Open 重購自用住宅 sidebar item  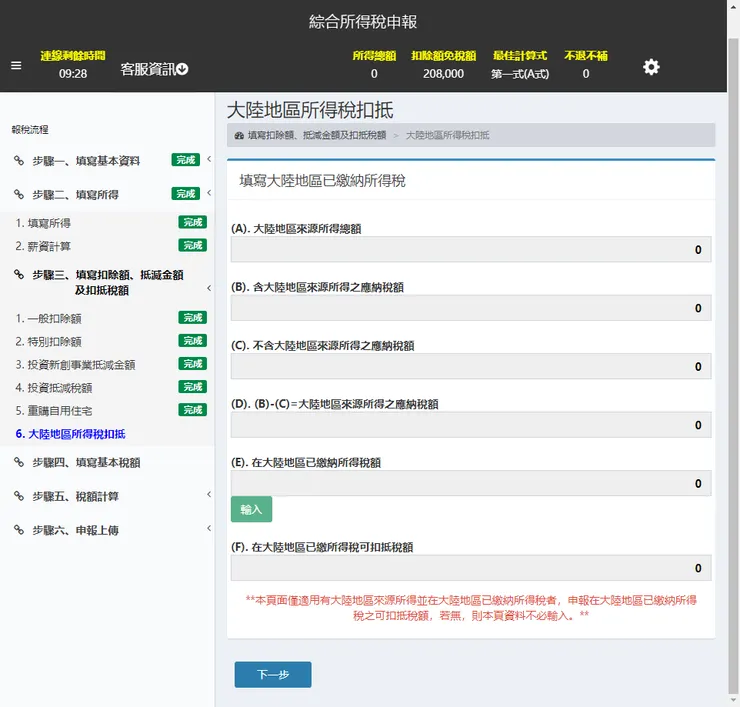tap(54, 411)
